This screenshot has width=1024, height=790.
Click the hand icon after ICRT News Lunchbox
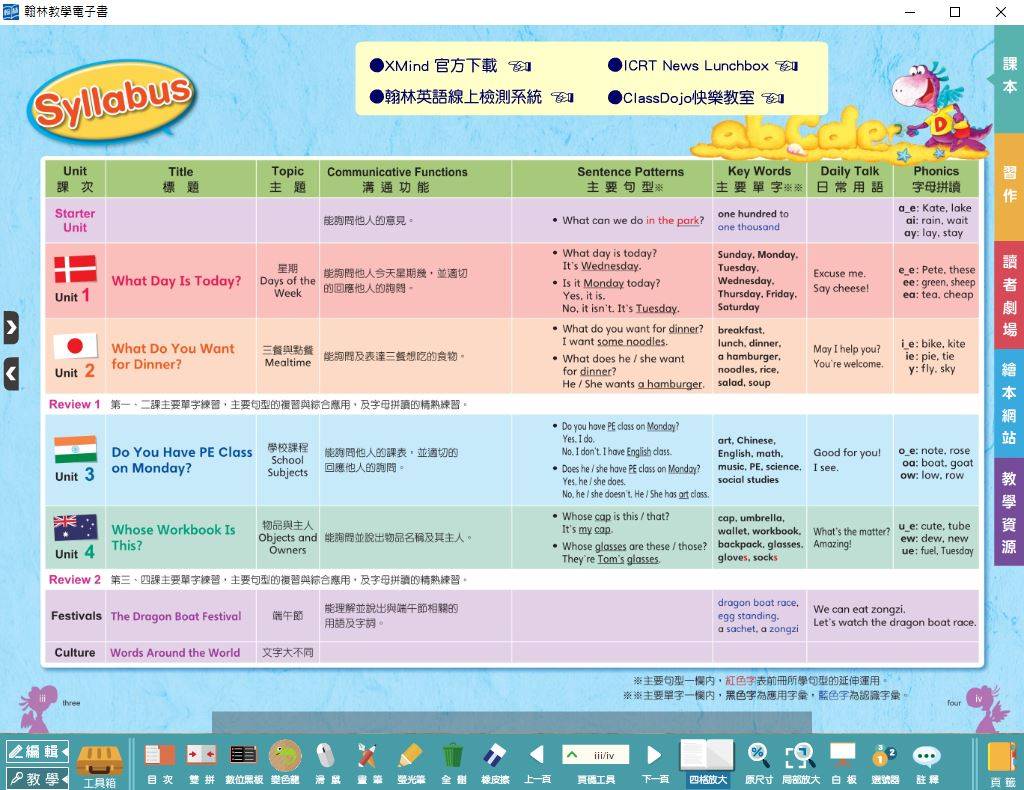pos(786,66)
